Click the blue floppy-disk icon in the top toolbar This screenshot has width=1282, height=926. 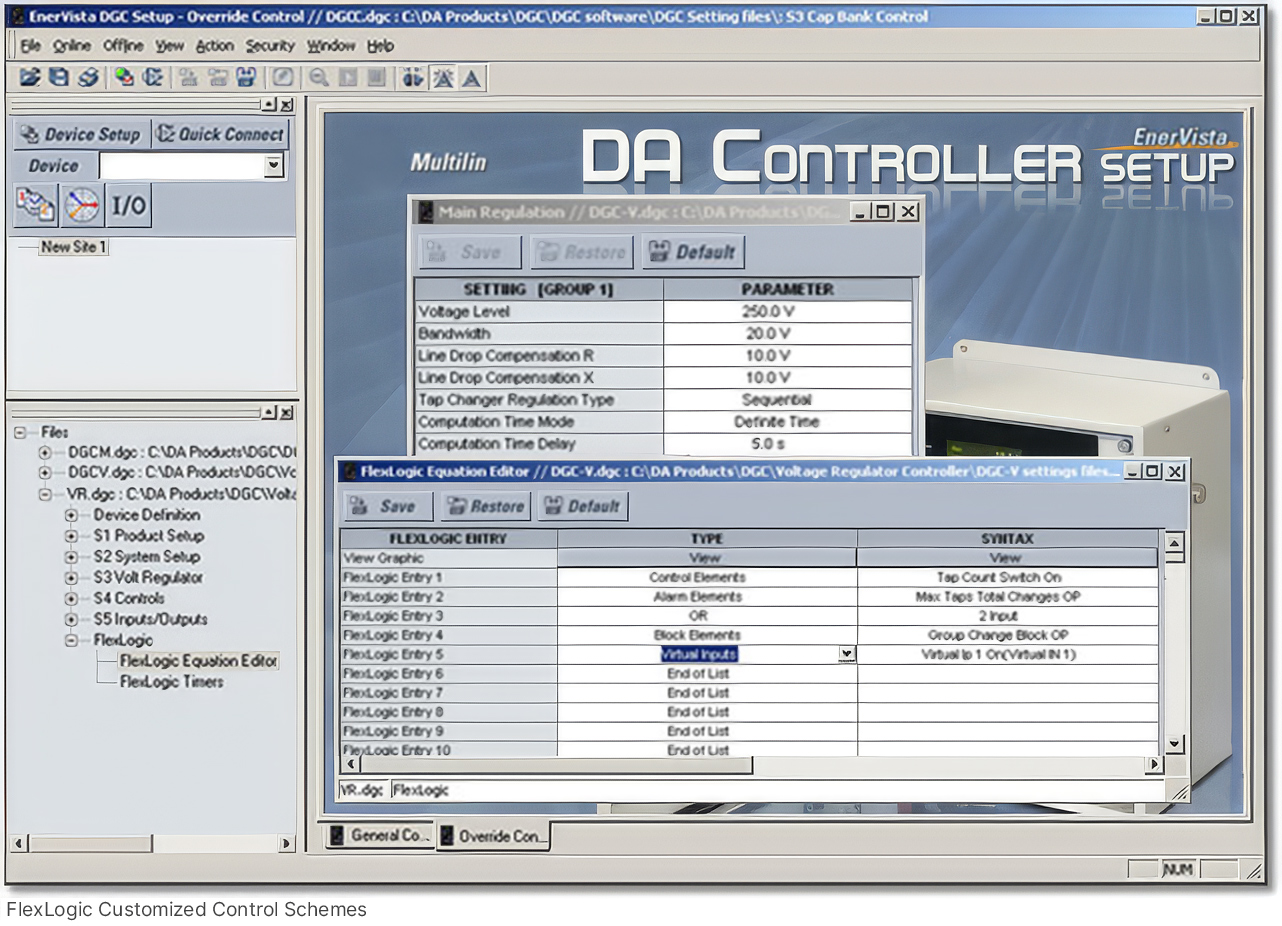(x=246, y=77)
